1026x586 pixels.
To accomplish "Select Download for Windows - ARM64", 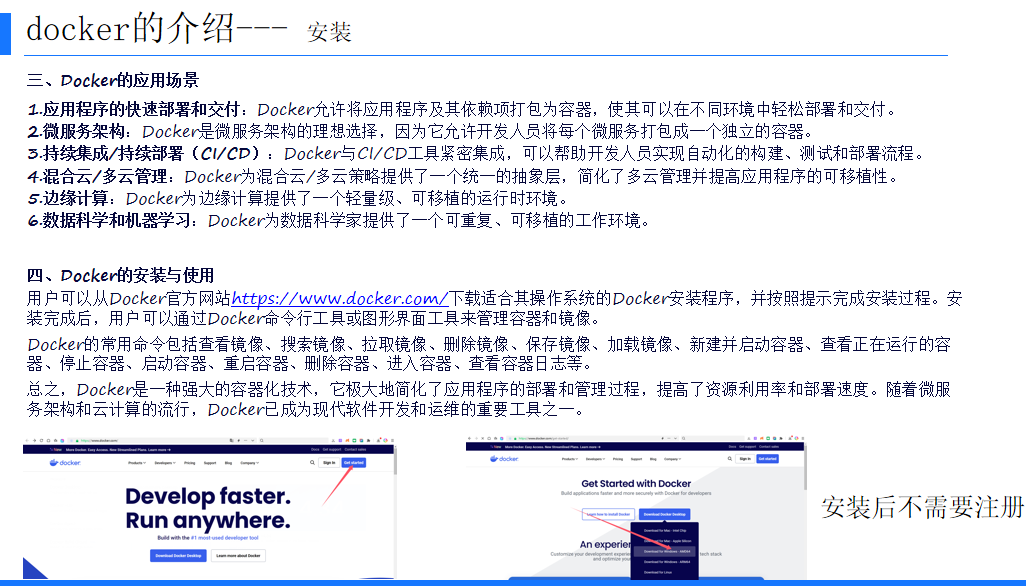I will tap(665, 562).
